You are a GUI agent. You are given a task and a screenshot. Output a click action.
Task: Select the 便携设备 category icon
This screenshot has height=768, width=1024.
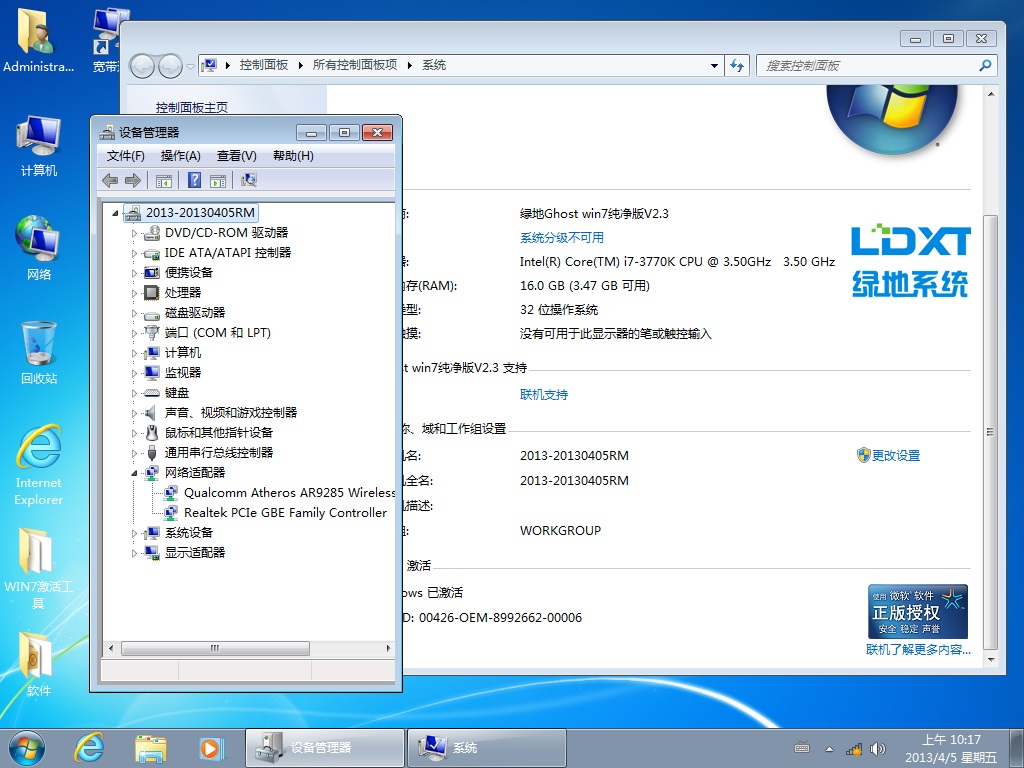click(152, 272)
